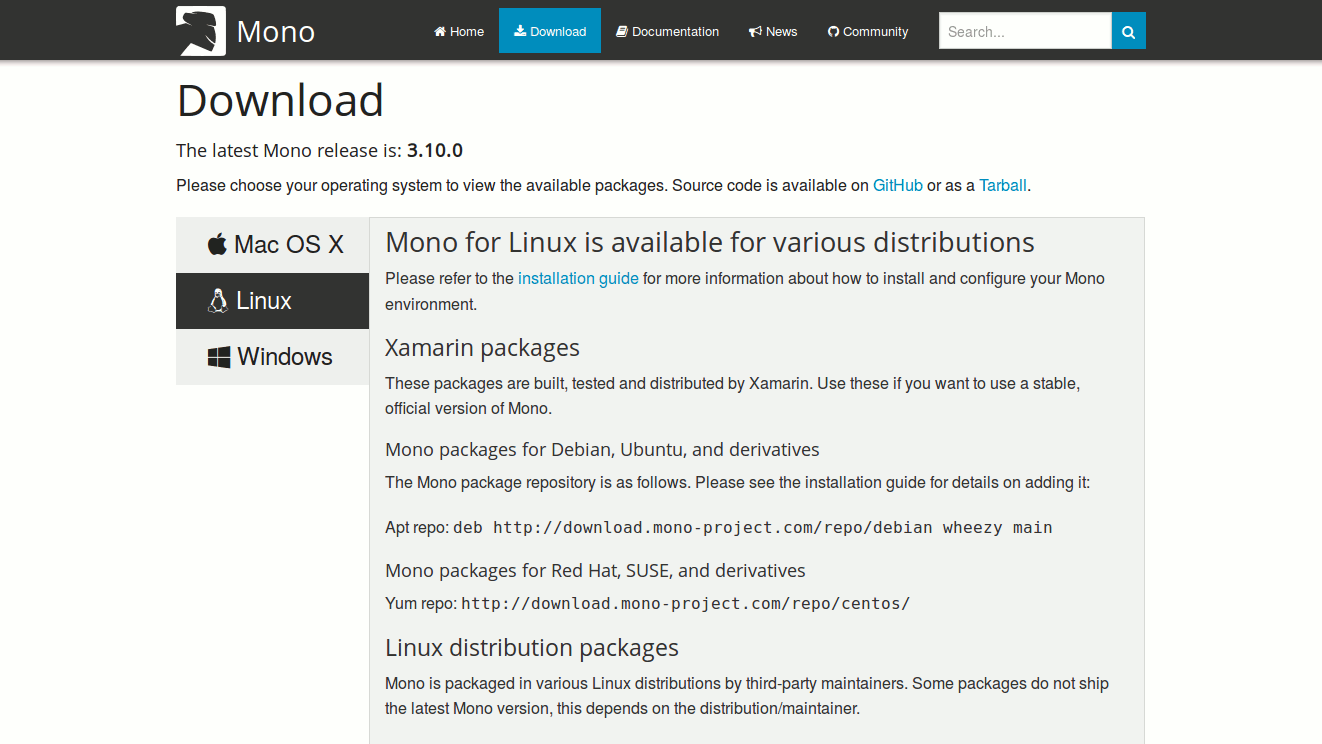
Task: Follow the Tarball link
Action: pyautogui.click(x=1003, y=185)
